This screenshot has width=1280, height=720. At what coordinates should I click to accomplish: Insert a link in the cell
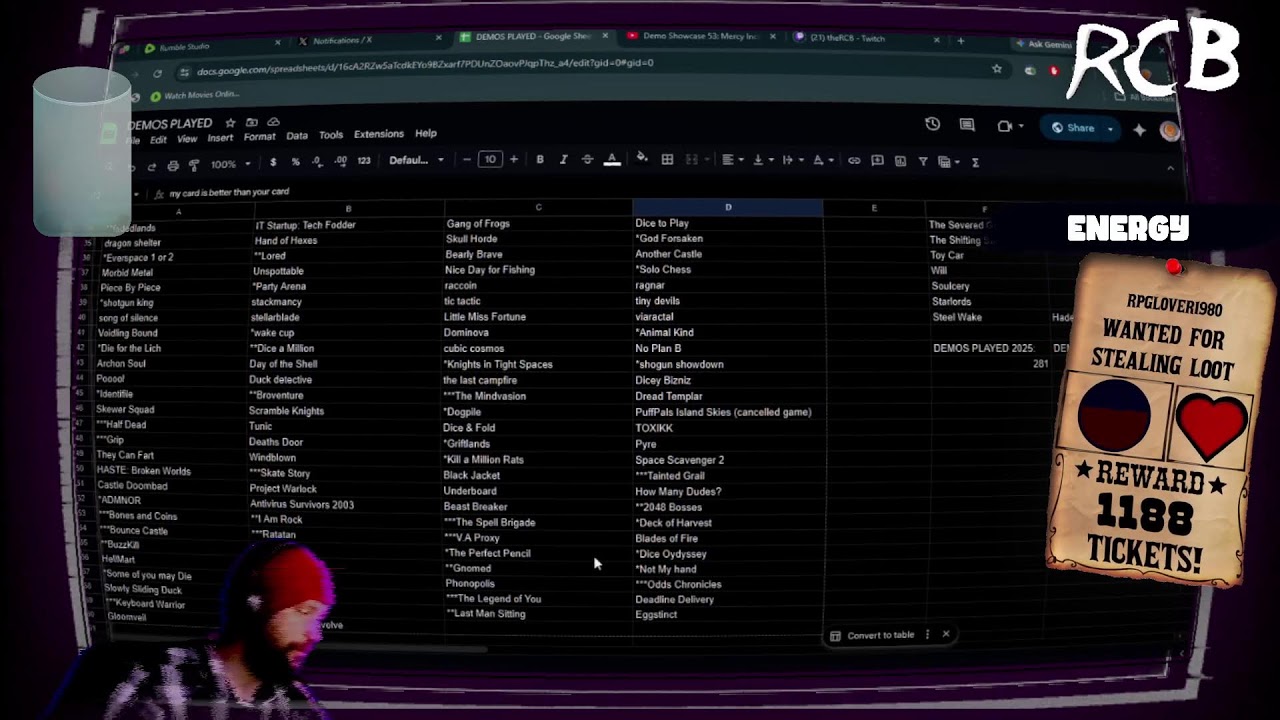click(854, 161)
